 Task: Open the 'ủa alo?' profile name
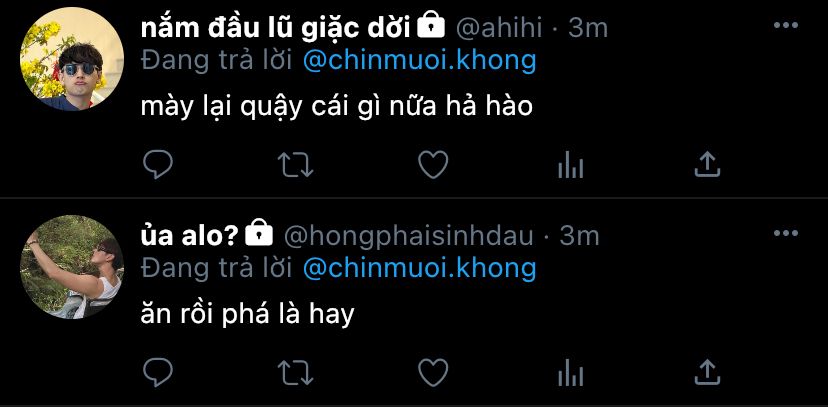click(x=190, y=236)
